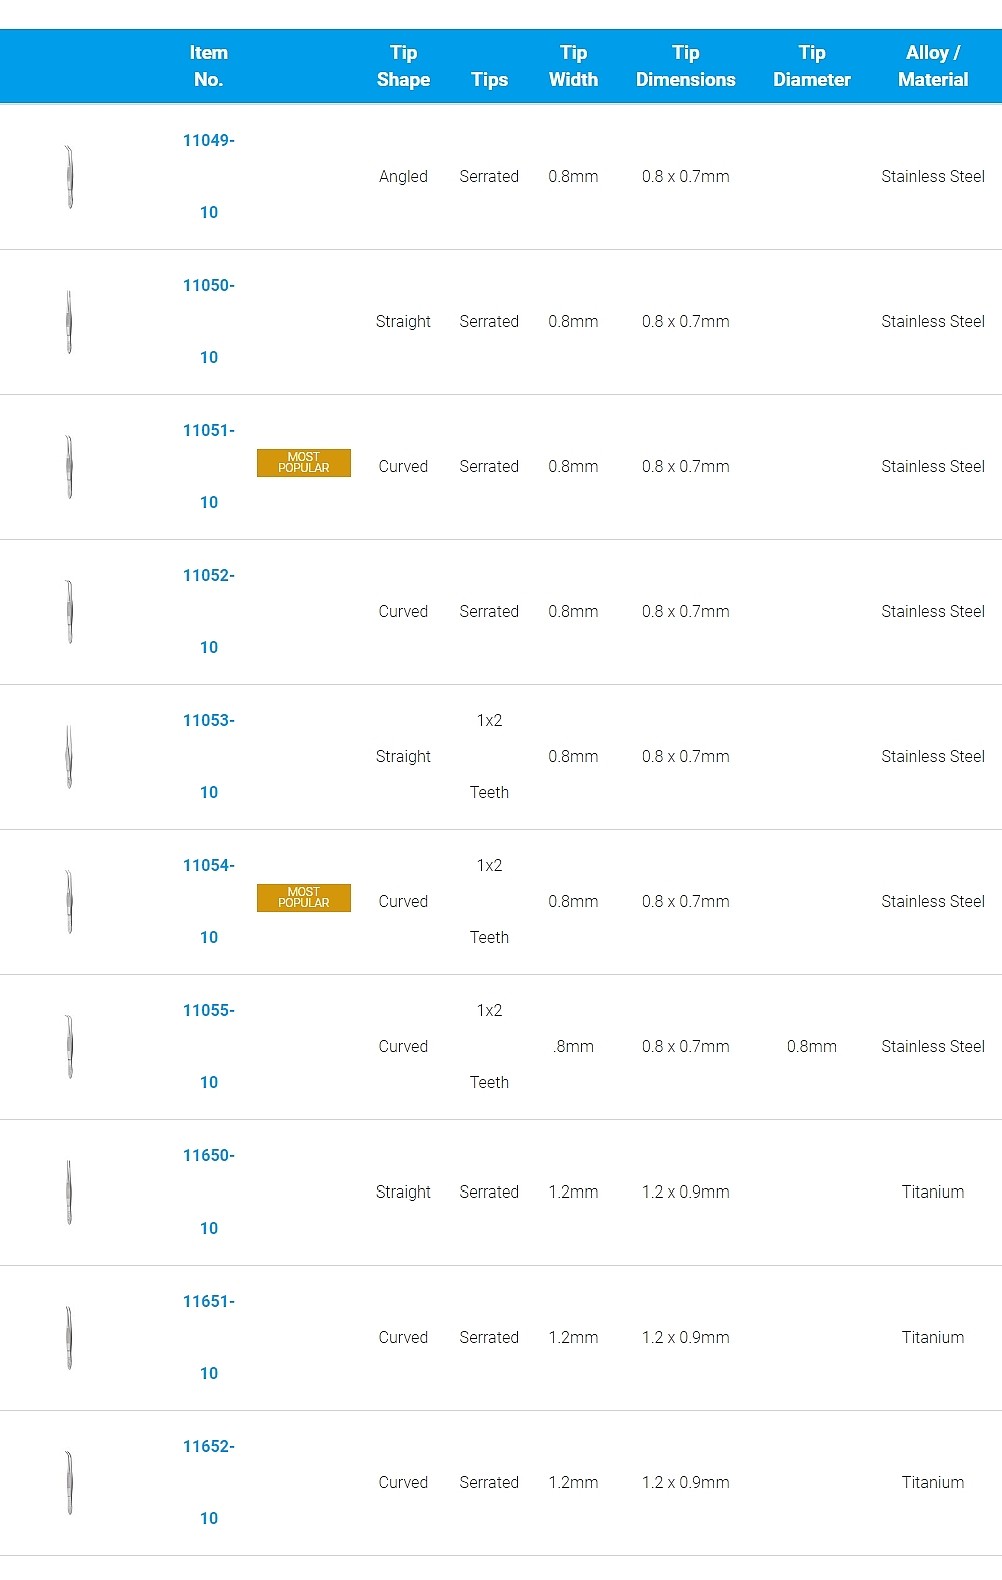Open item number 11054-10 link
The height and width of the screenshot is (1580, 1002).
[209, 901]
